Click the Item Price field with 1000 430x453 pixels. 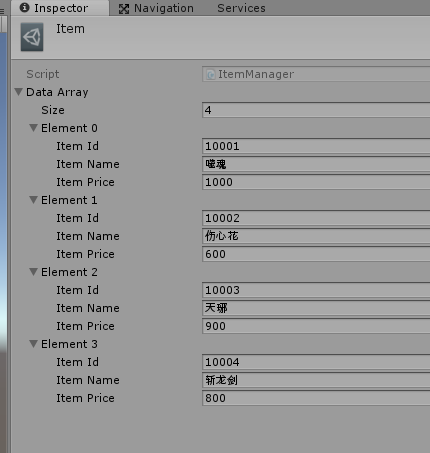tap(316, 182)
